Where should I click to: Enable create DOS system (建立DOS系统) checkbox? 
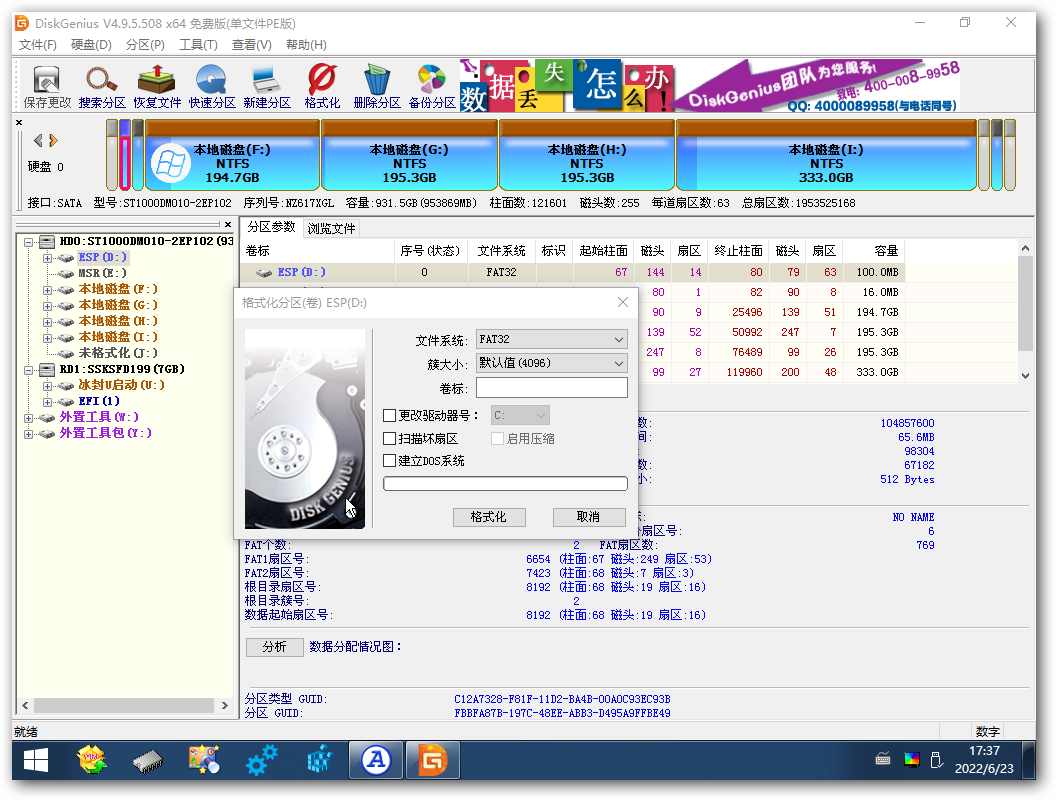pyautogui.click(x=389, y=461)
